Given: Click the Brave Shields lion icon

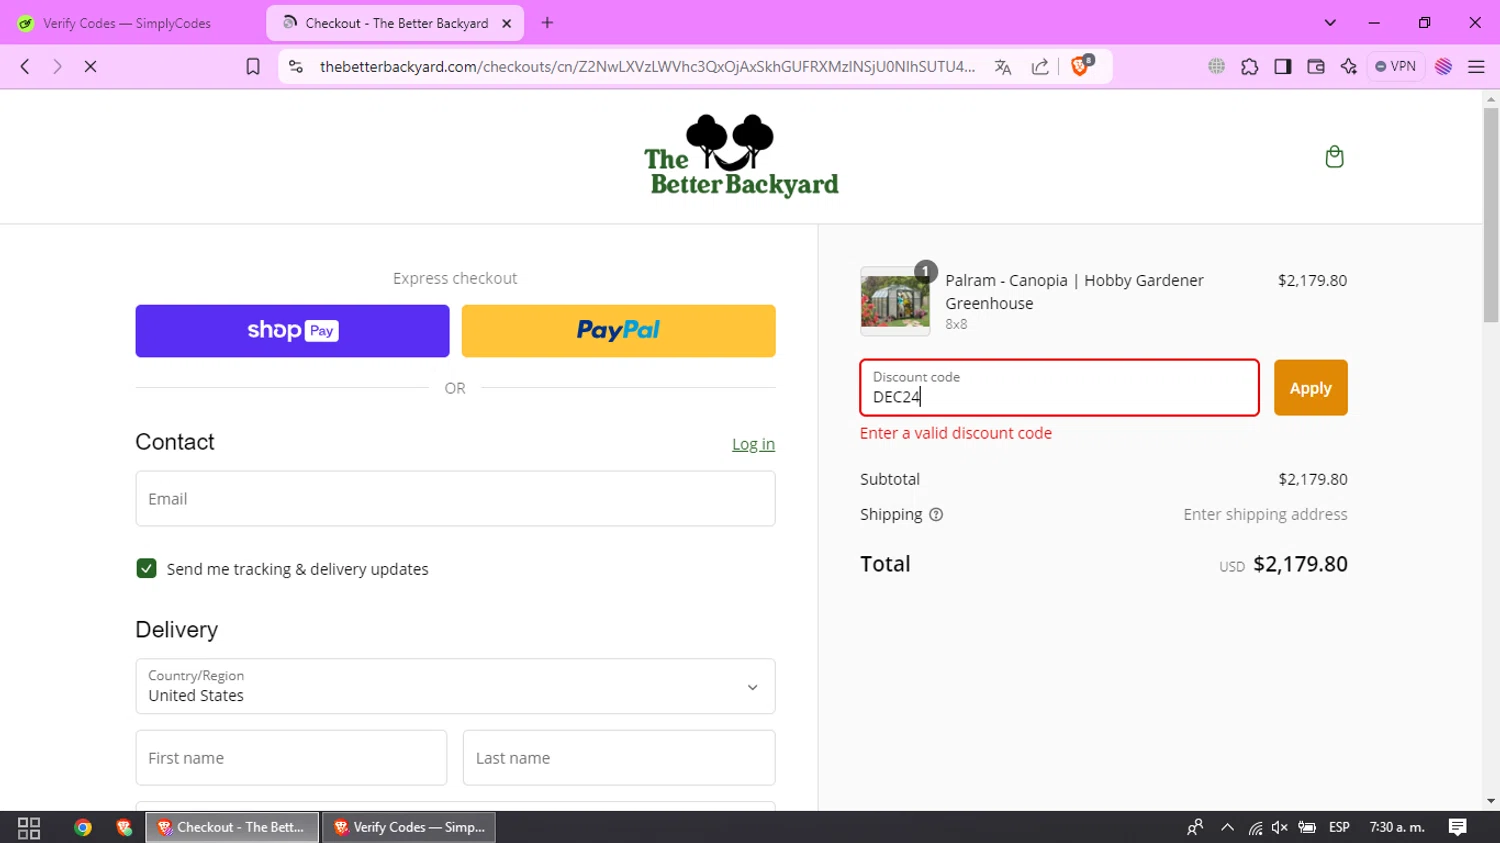Looking at the screenshot, I should pos(1081,66).
